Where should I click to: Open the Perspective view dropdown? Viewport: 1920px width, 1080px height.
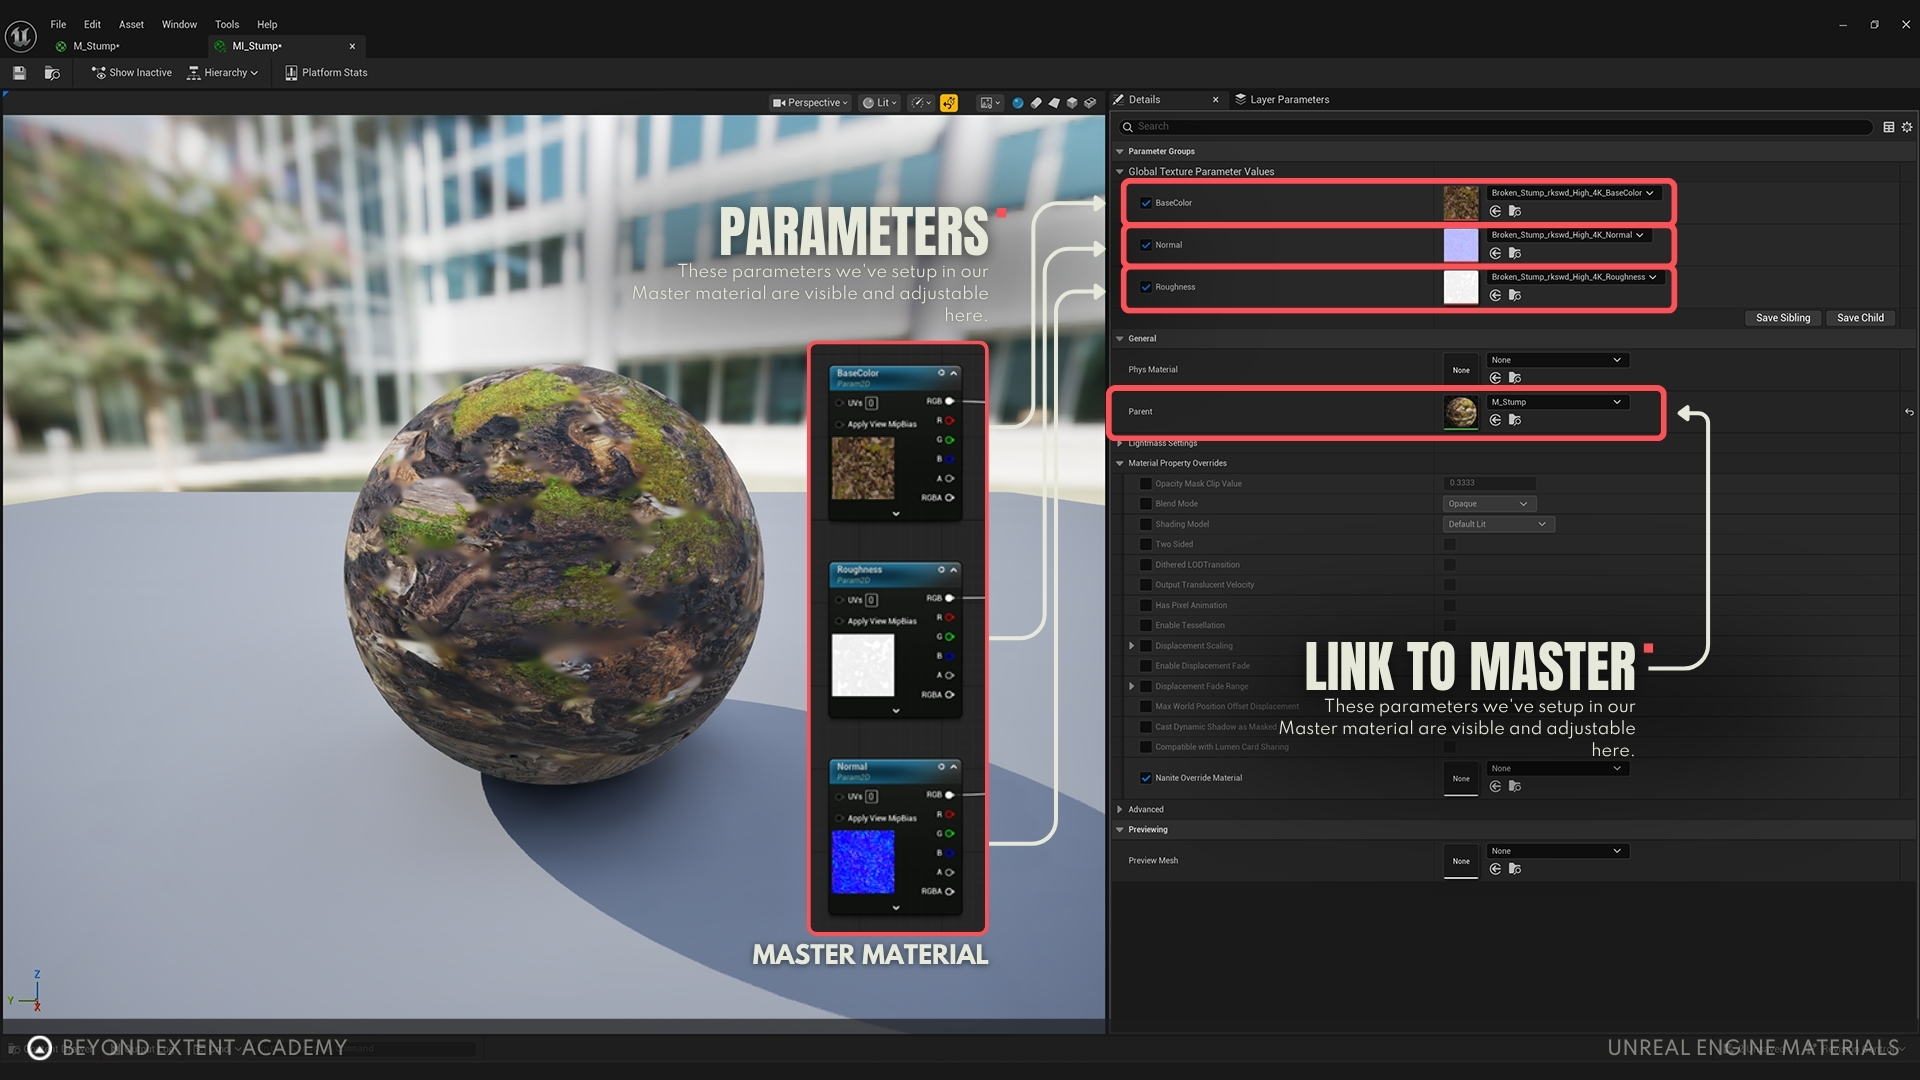pyautogui.click(x=810, y=103)
